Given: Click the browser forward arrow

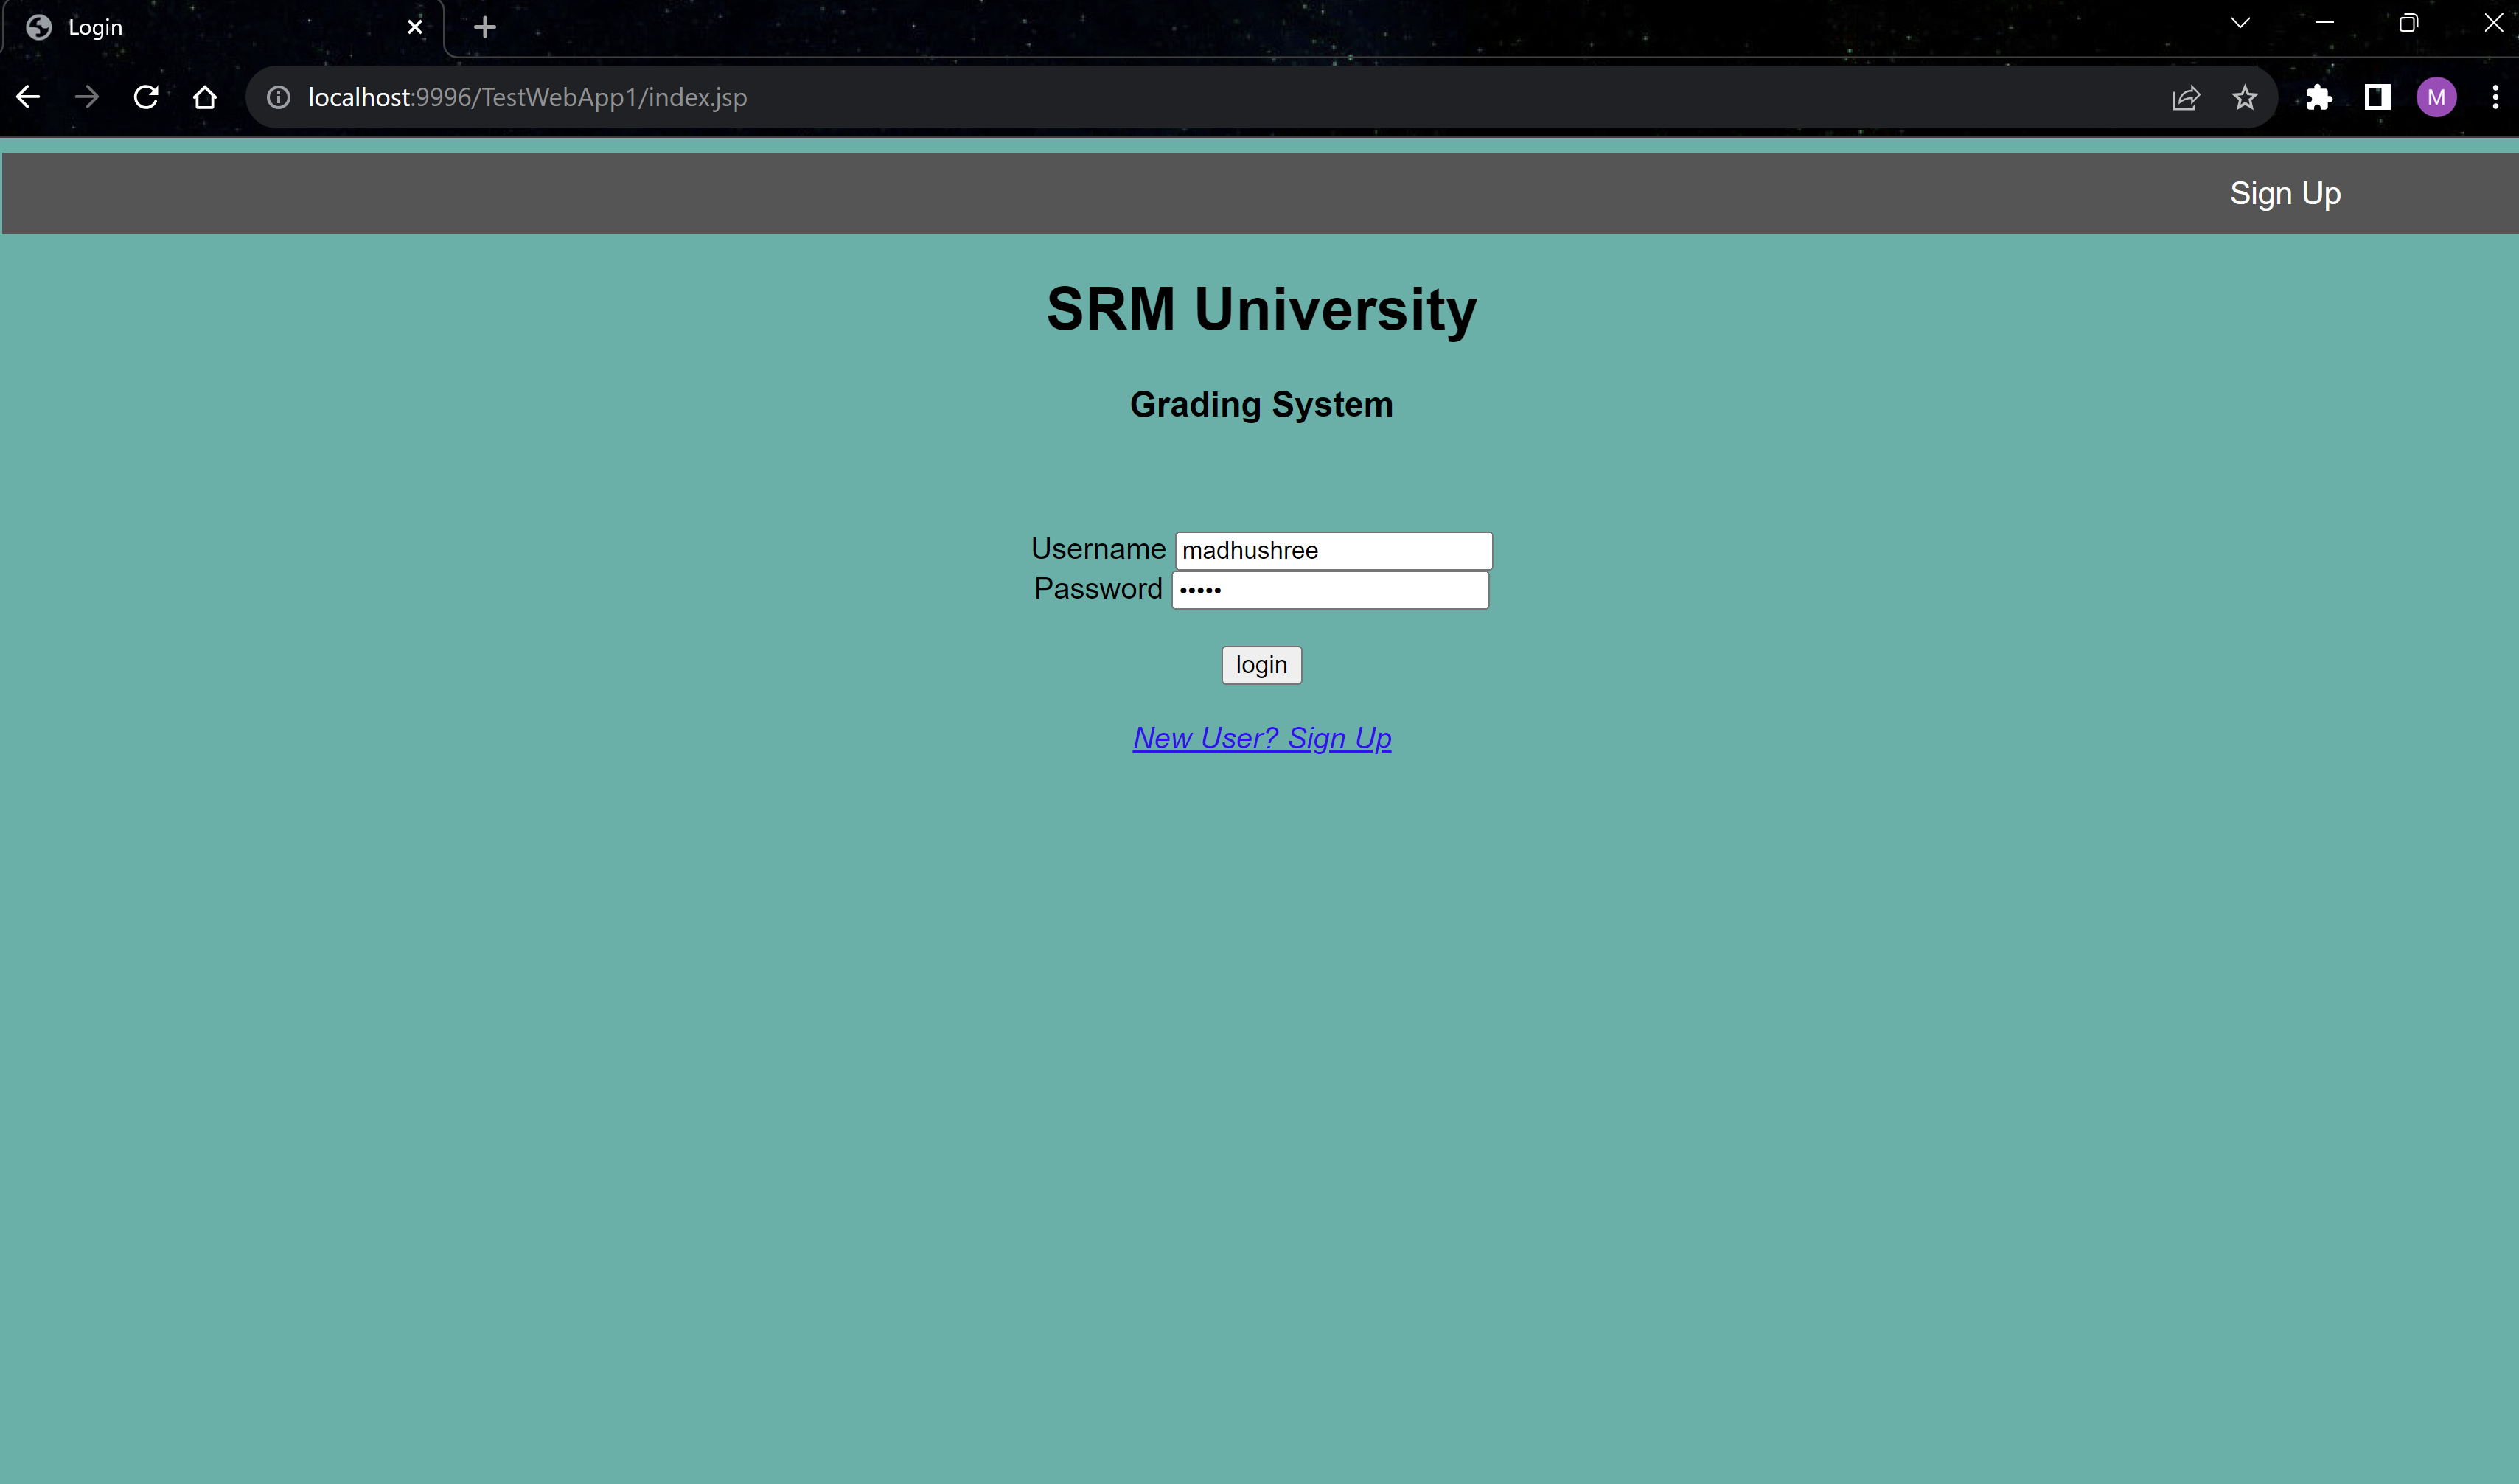Looking at the screenshot, I should 87,96.
